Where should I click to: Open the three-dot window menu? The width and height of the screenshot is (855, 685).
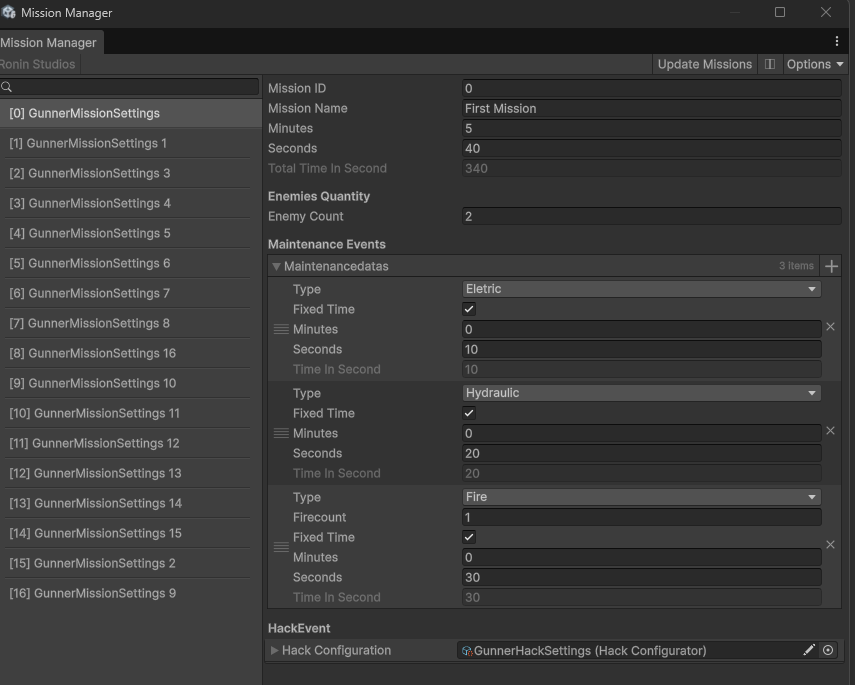point(836,41)
